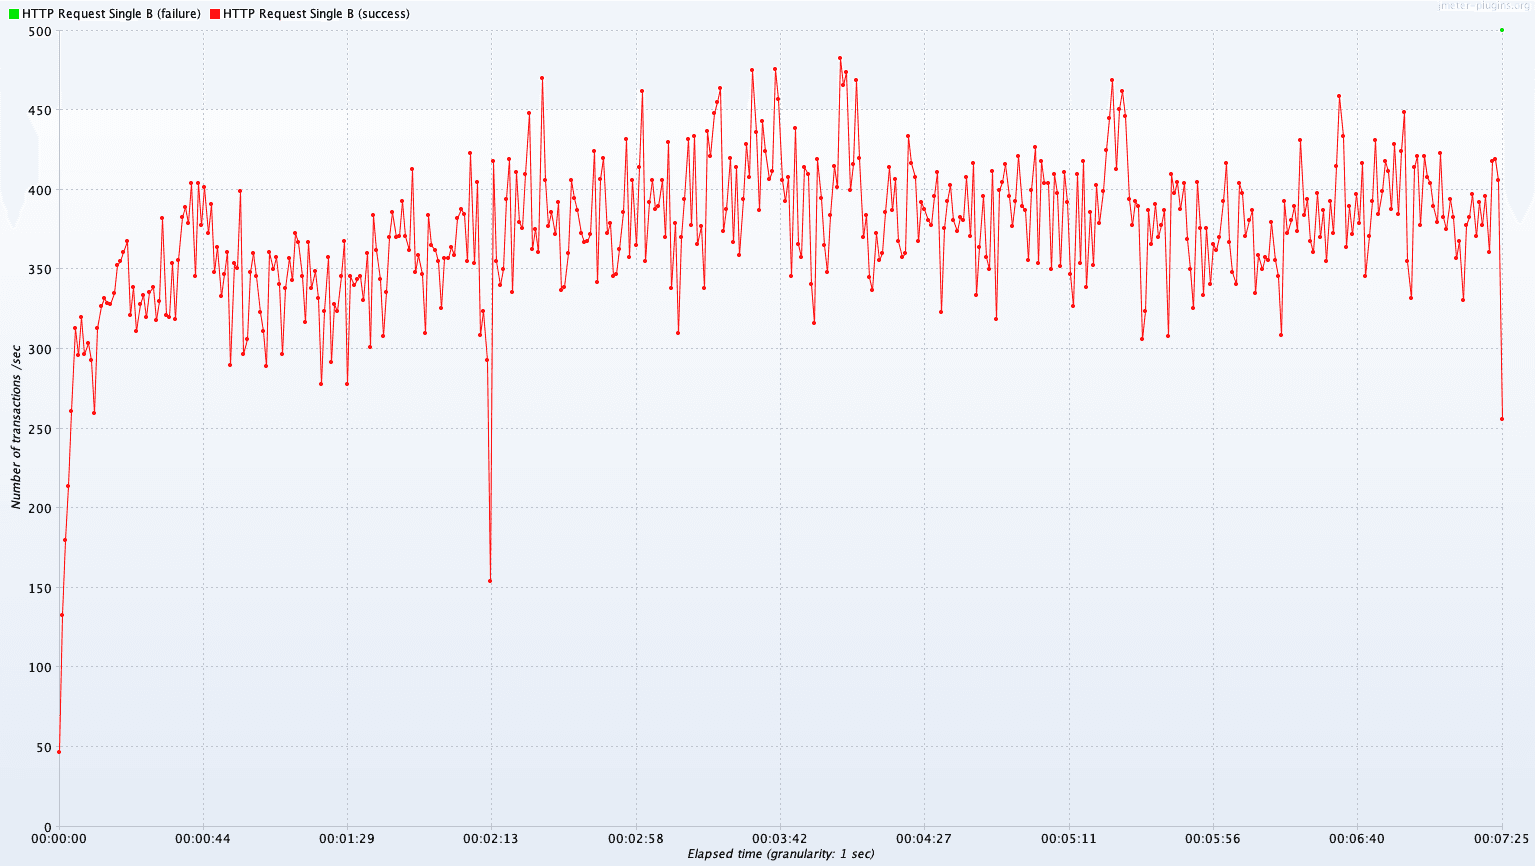
Task: Click the 00:05:56 time axis label
Action: 1212,839
